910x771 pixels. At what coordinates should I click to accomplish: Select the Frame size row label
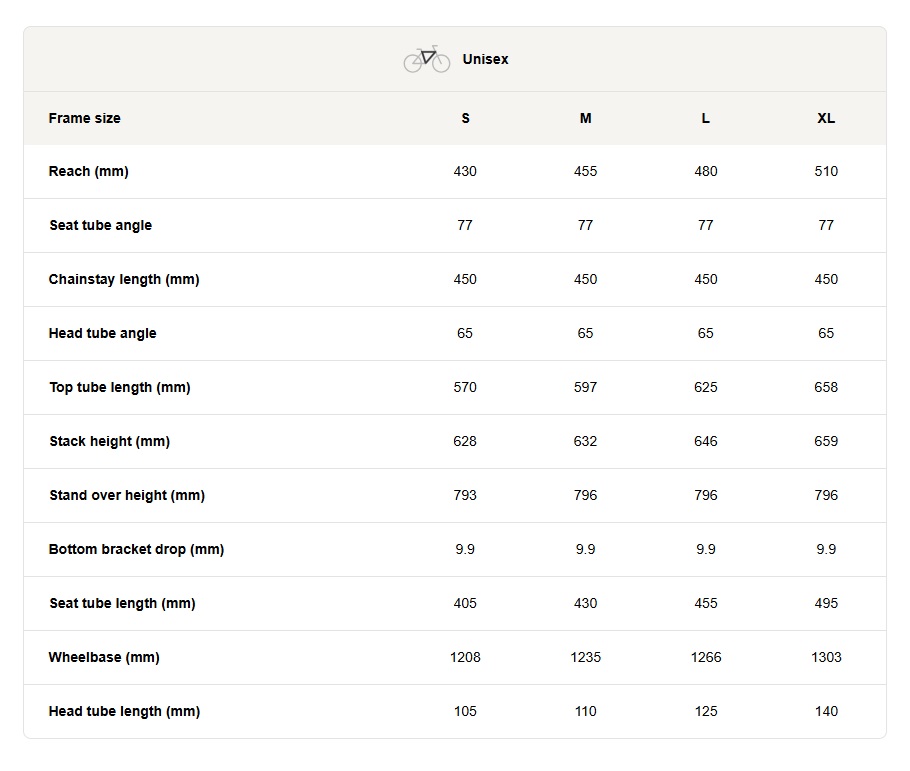(85, 118)
